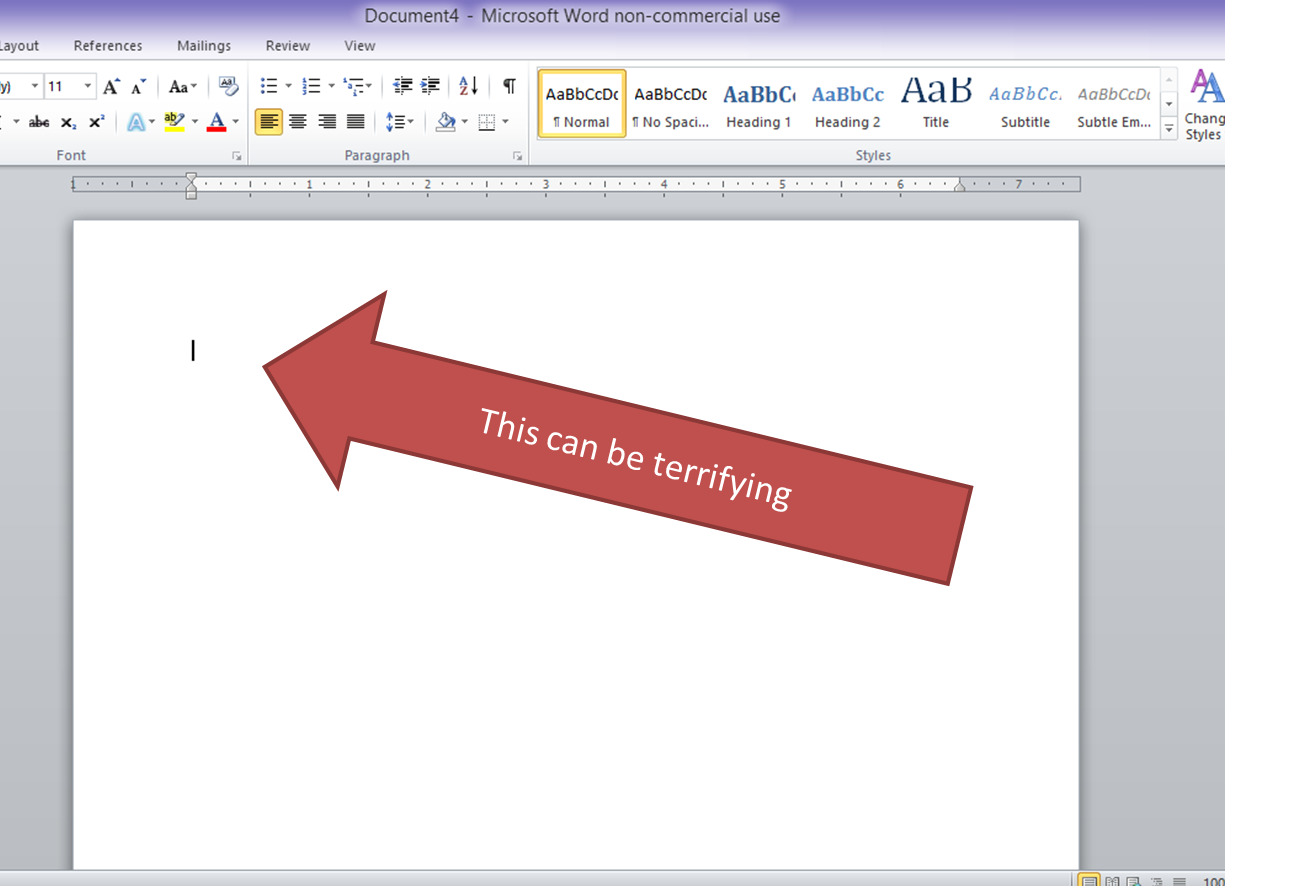This screenshot has height=886, width=1300.
Task: Open the font size dropdown
Action: click(x=88, y=87)
